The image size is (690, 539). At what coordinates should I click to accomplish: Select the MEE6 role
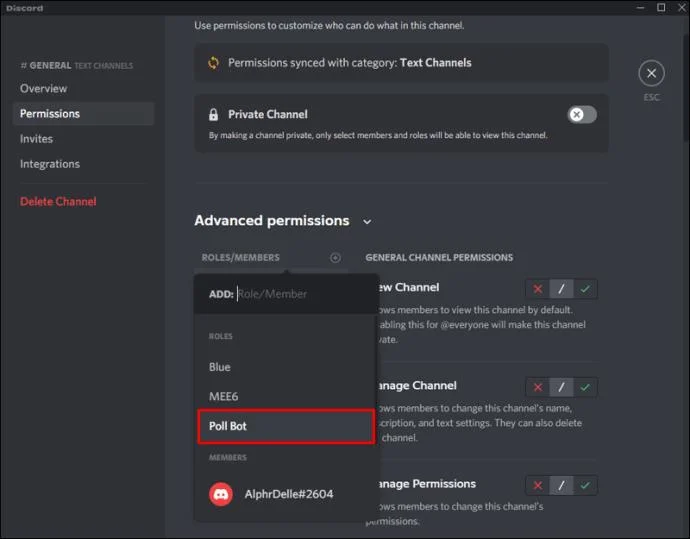click(x=286, y=396)
